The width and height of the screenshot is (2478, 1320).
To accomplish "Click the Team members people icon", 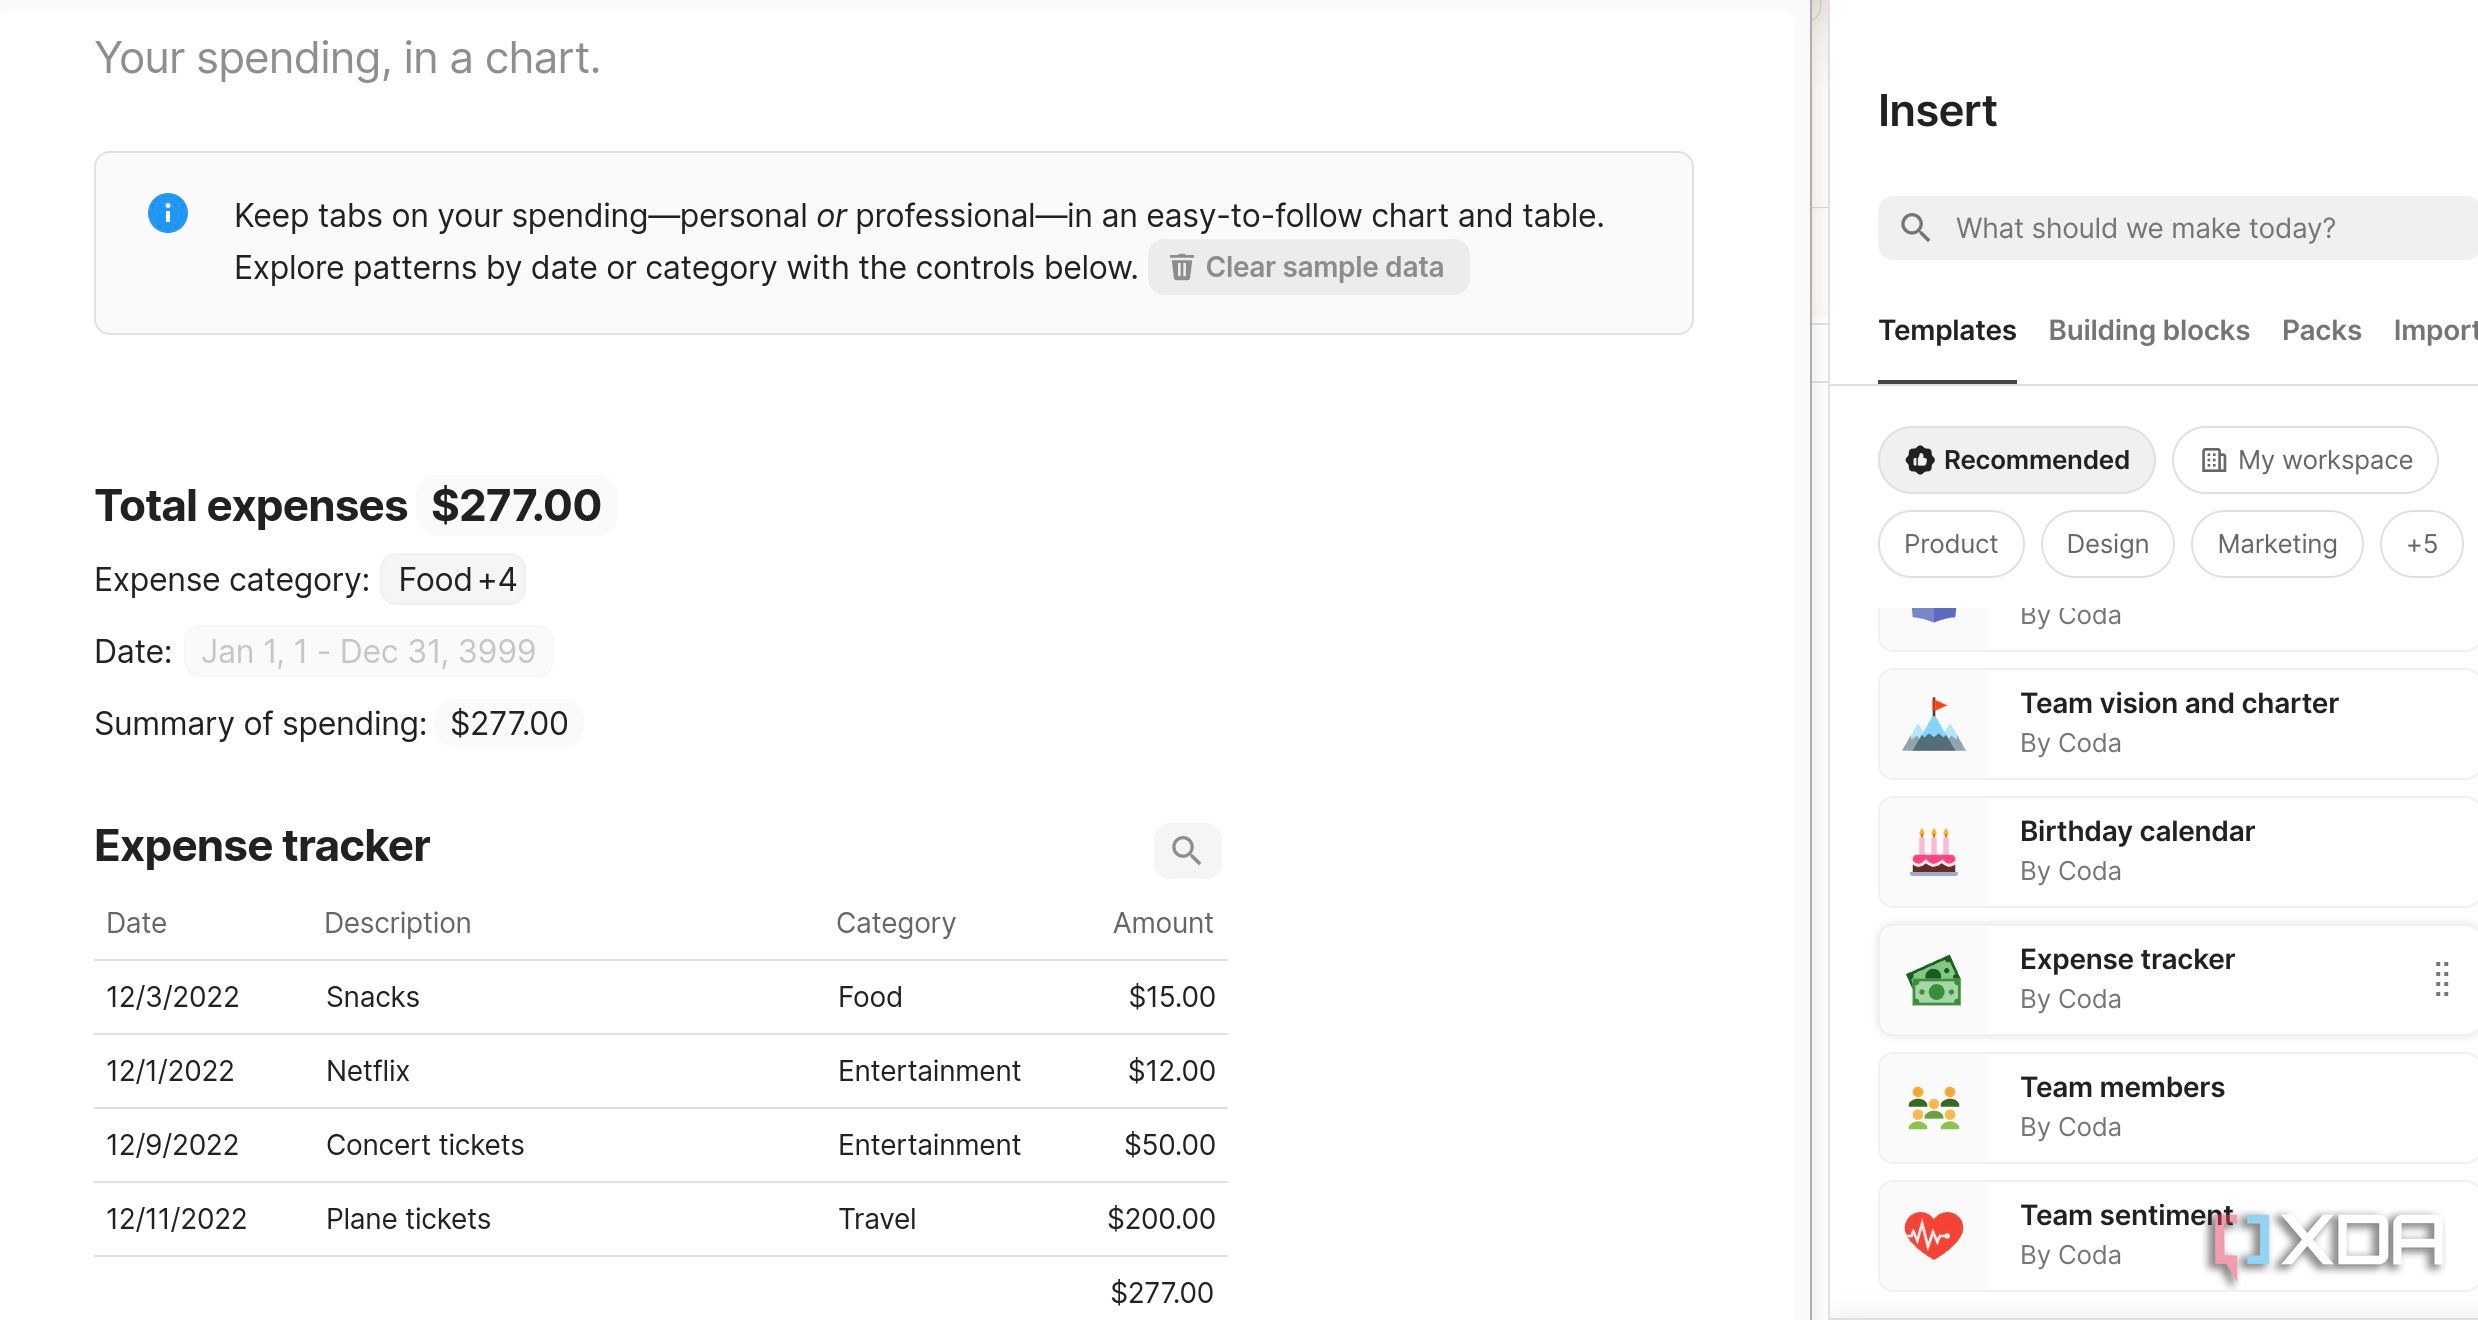I will [x=1933, y=1108].
